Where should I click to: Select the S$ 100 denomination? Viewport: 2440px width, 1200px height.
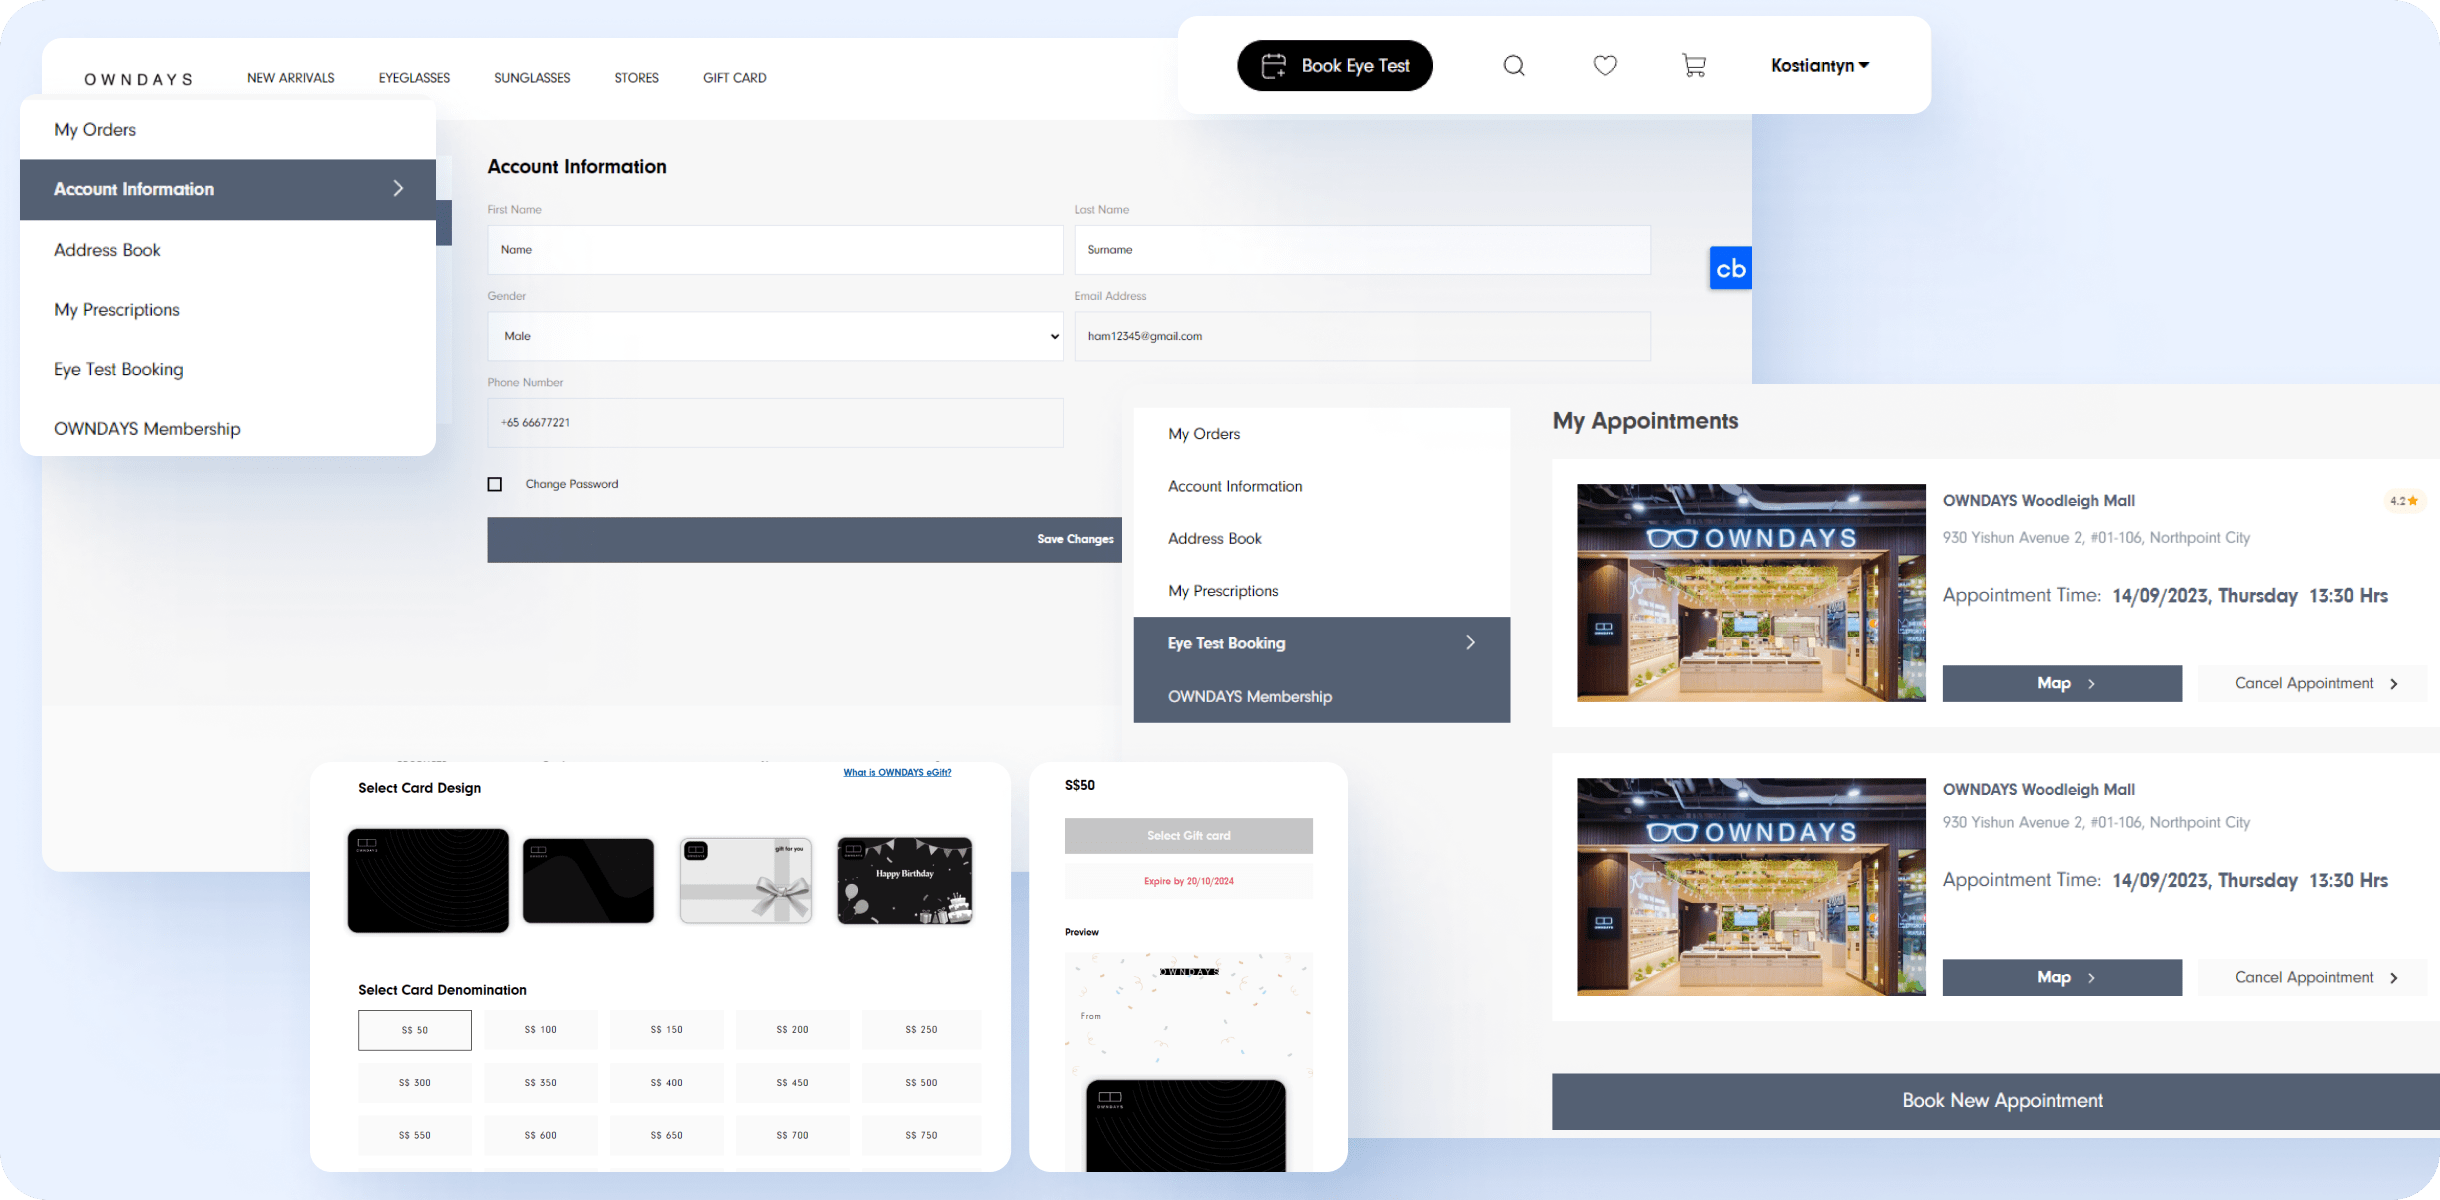tap(541, 1029)
